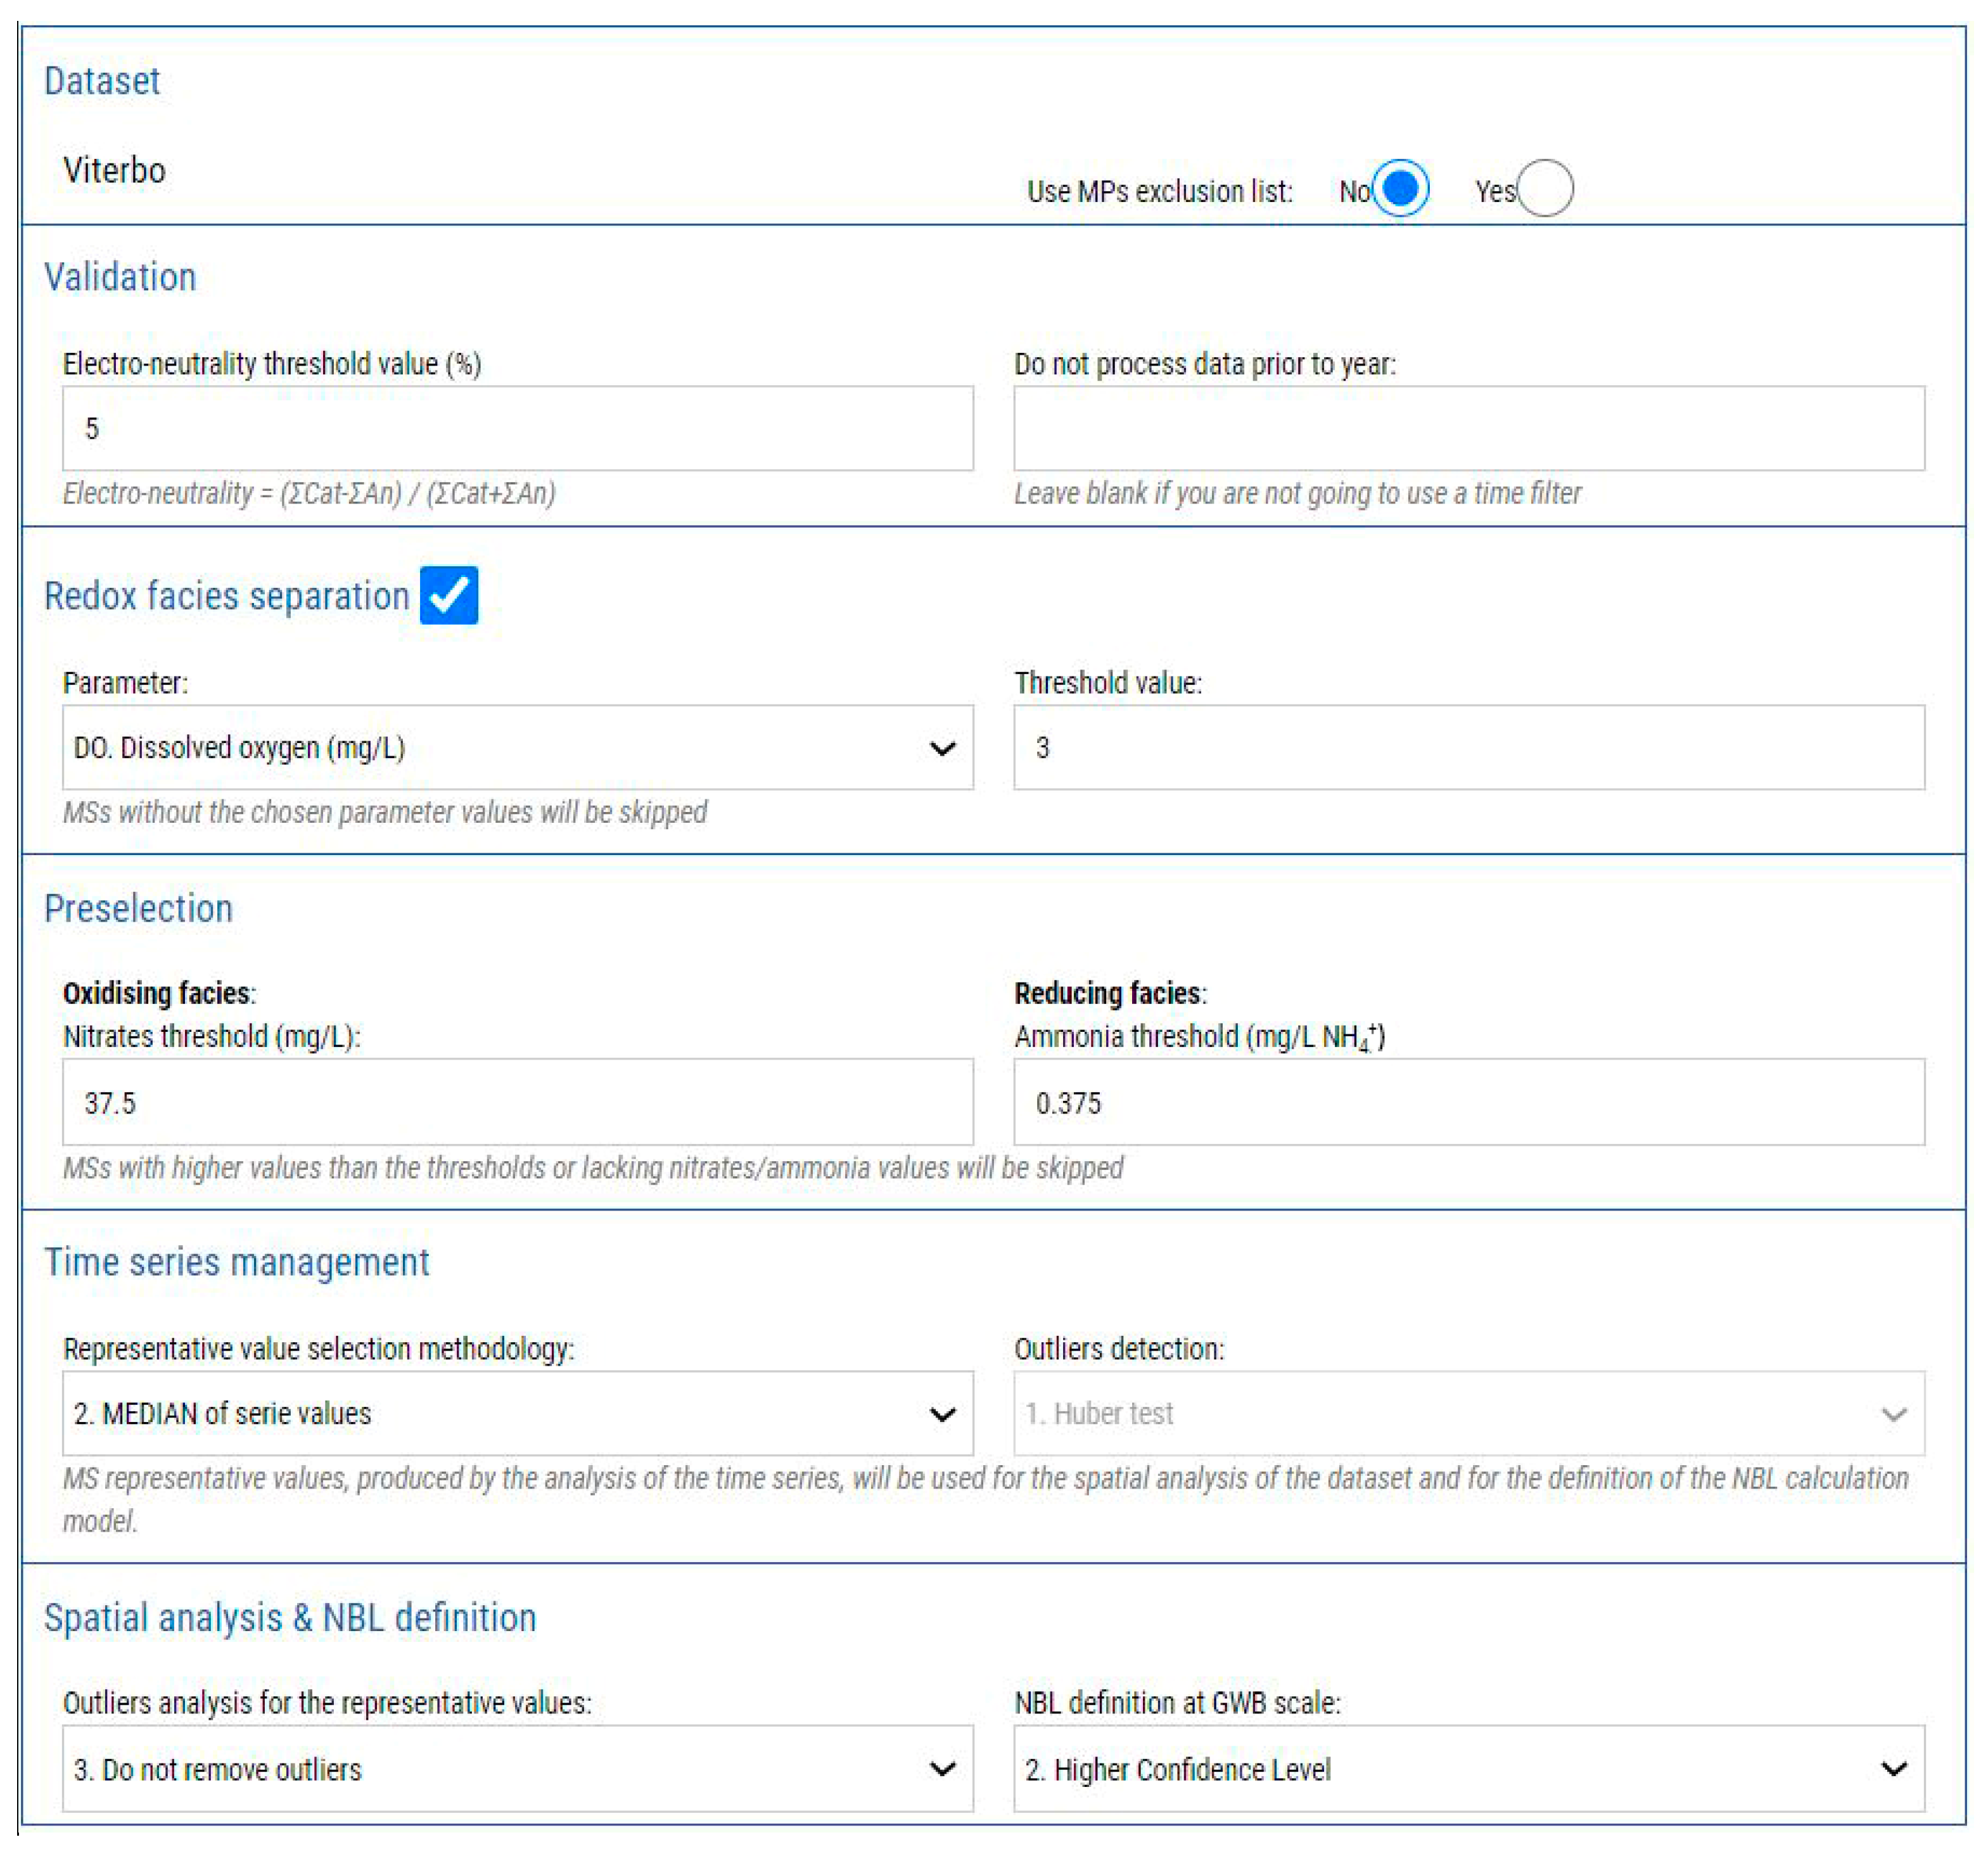This screenshot has width=1988, height=1849.
Task: Click the Do not process data prior to year field
Action: tap(1468, 429)
